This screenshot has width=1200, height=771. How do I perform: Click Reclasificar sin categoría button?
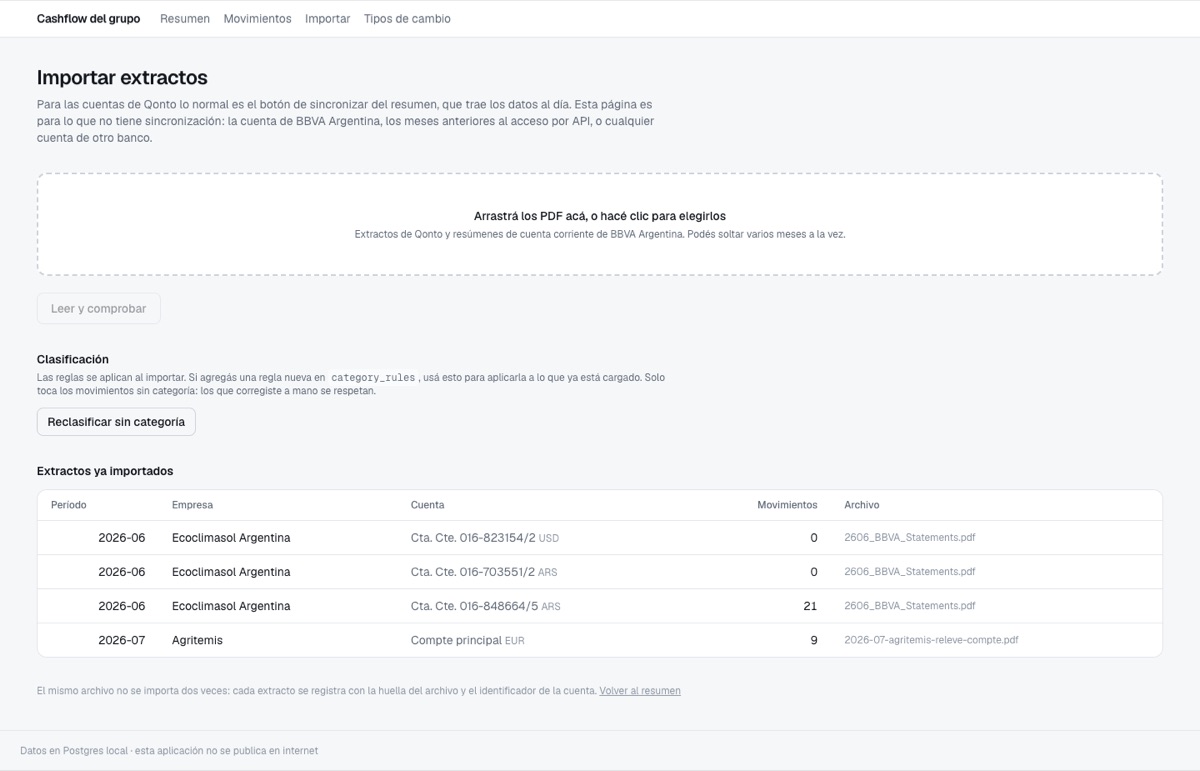[x=116, y=422]
